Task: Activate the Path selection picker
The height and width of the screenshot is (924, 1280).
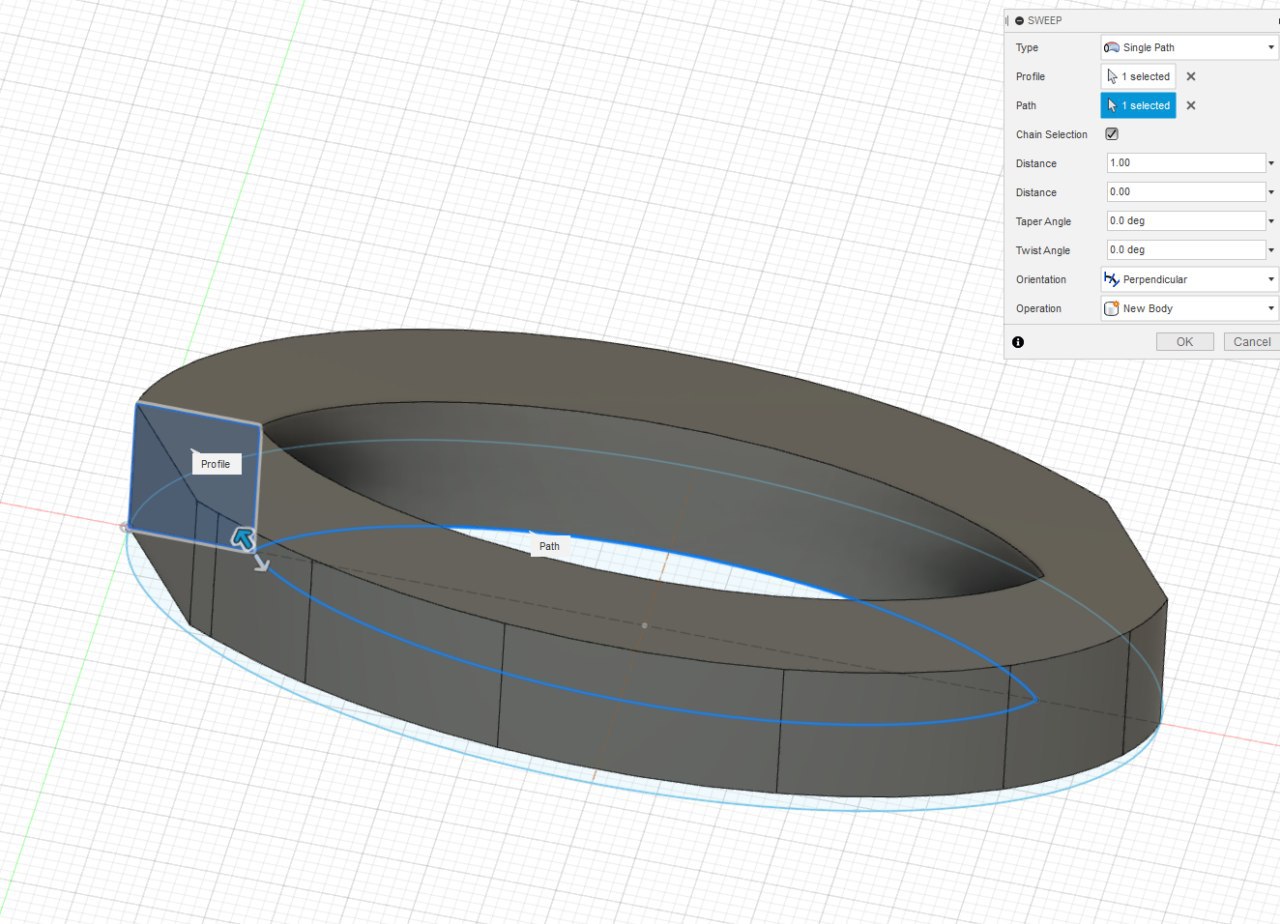Action: (1138, 106)
